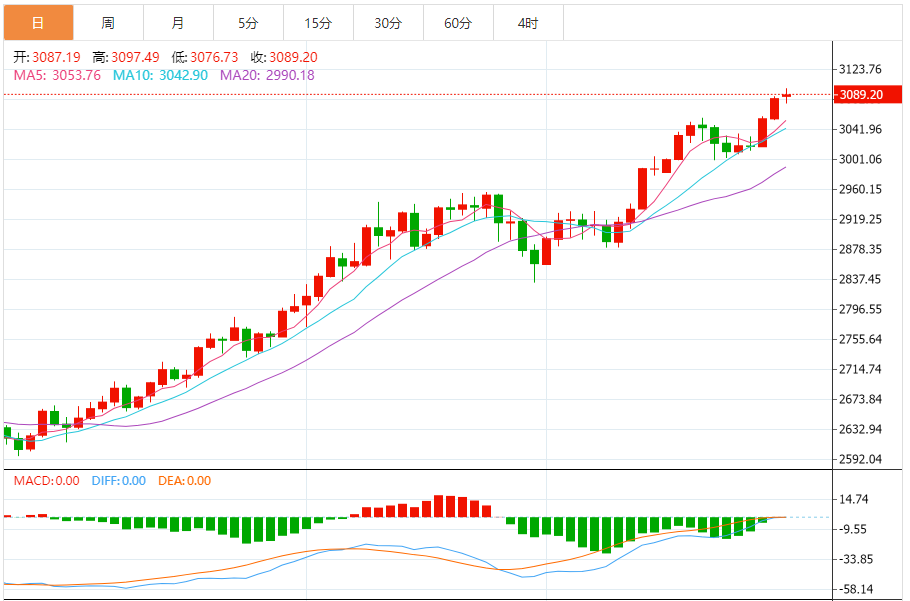Click the DEA:0.00 indicator label
910x601 pixels.
click(x=185, y=481)
